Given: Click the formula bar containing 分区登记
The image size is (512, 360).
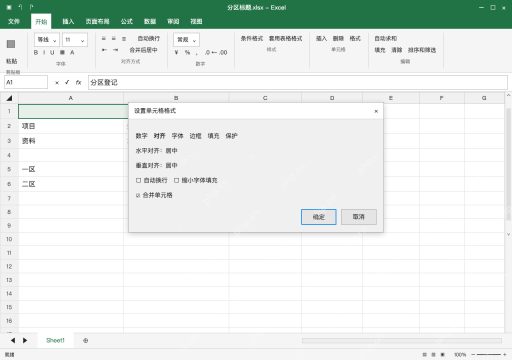Looking at the screenshot, I should point(298,83).
